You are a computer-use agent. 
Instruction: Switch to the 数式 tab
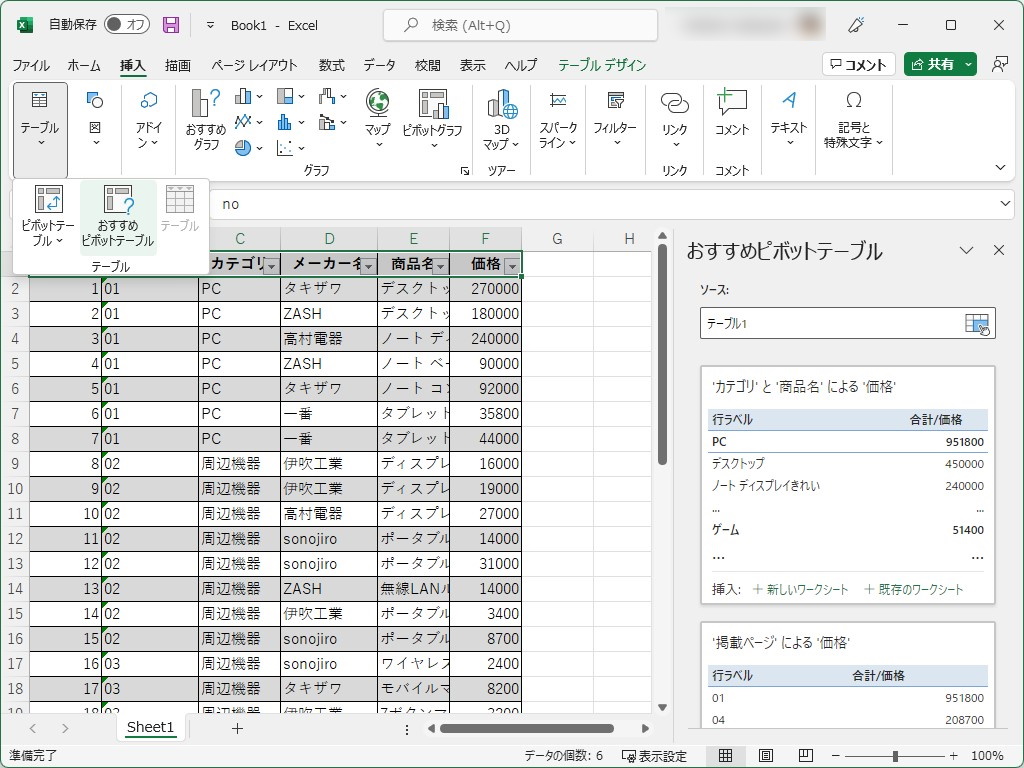331,65
